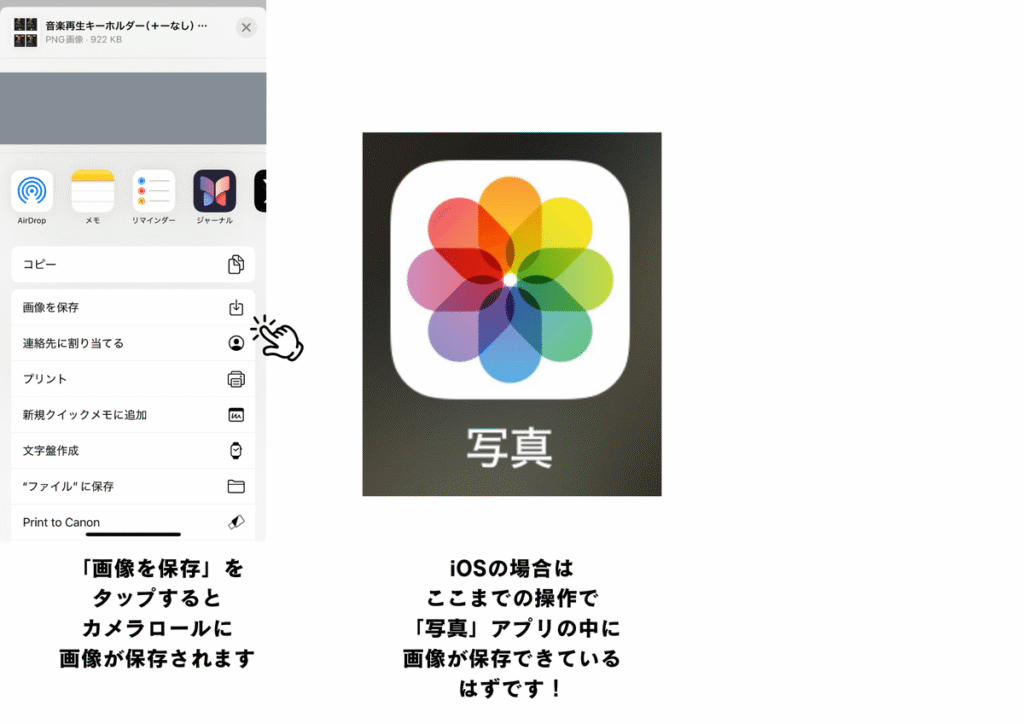Open the メモ (Notes) app icon
Image resolution: width=1024 pixels, height=724 pixels.
(x=93, y=191)
